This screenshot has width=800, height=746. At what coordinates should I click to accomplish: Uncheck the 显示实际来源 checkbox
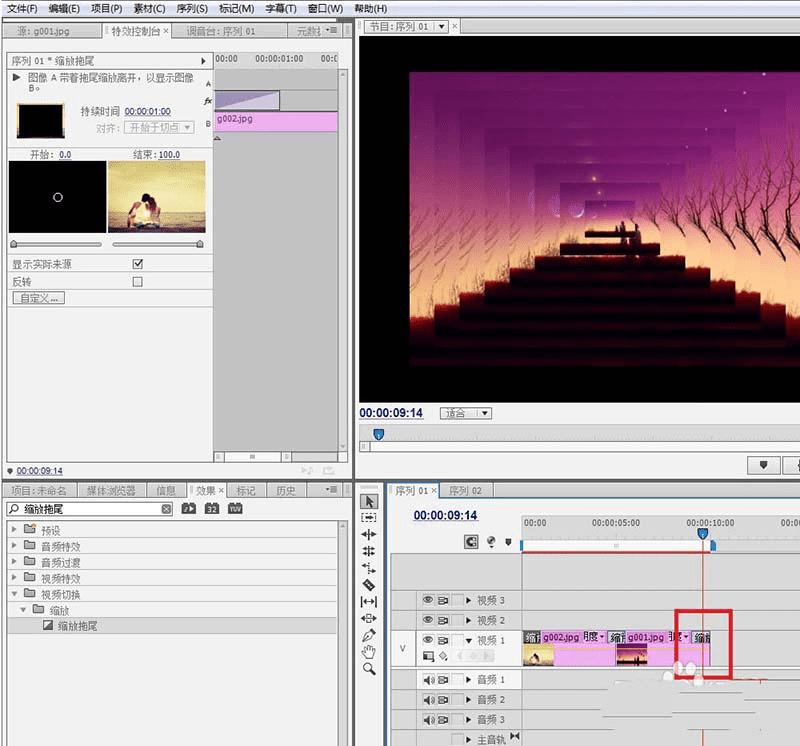point(138,264)
